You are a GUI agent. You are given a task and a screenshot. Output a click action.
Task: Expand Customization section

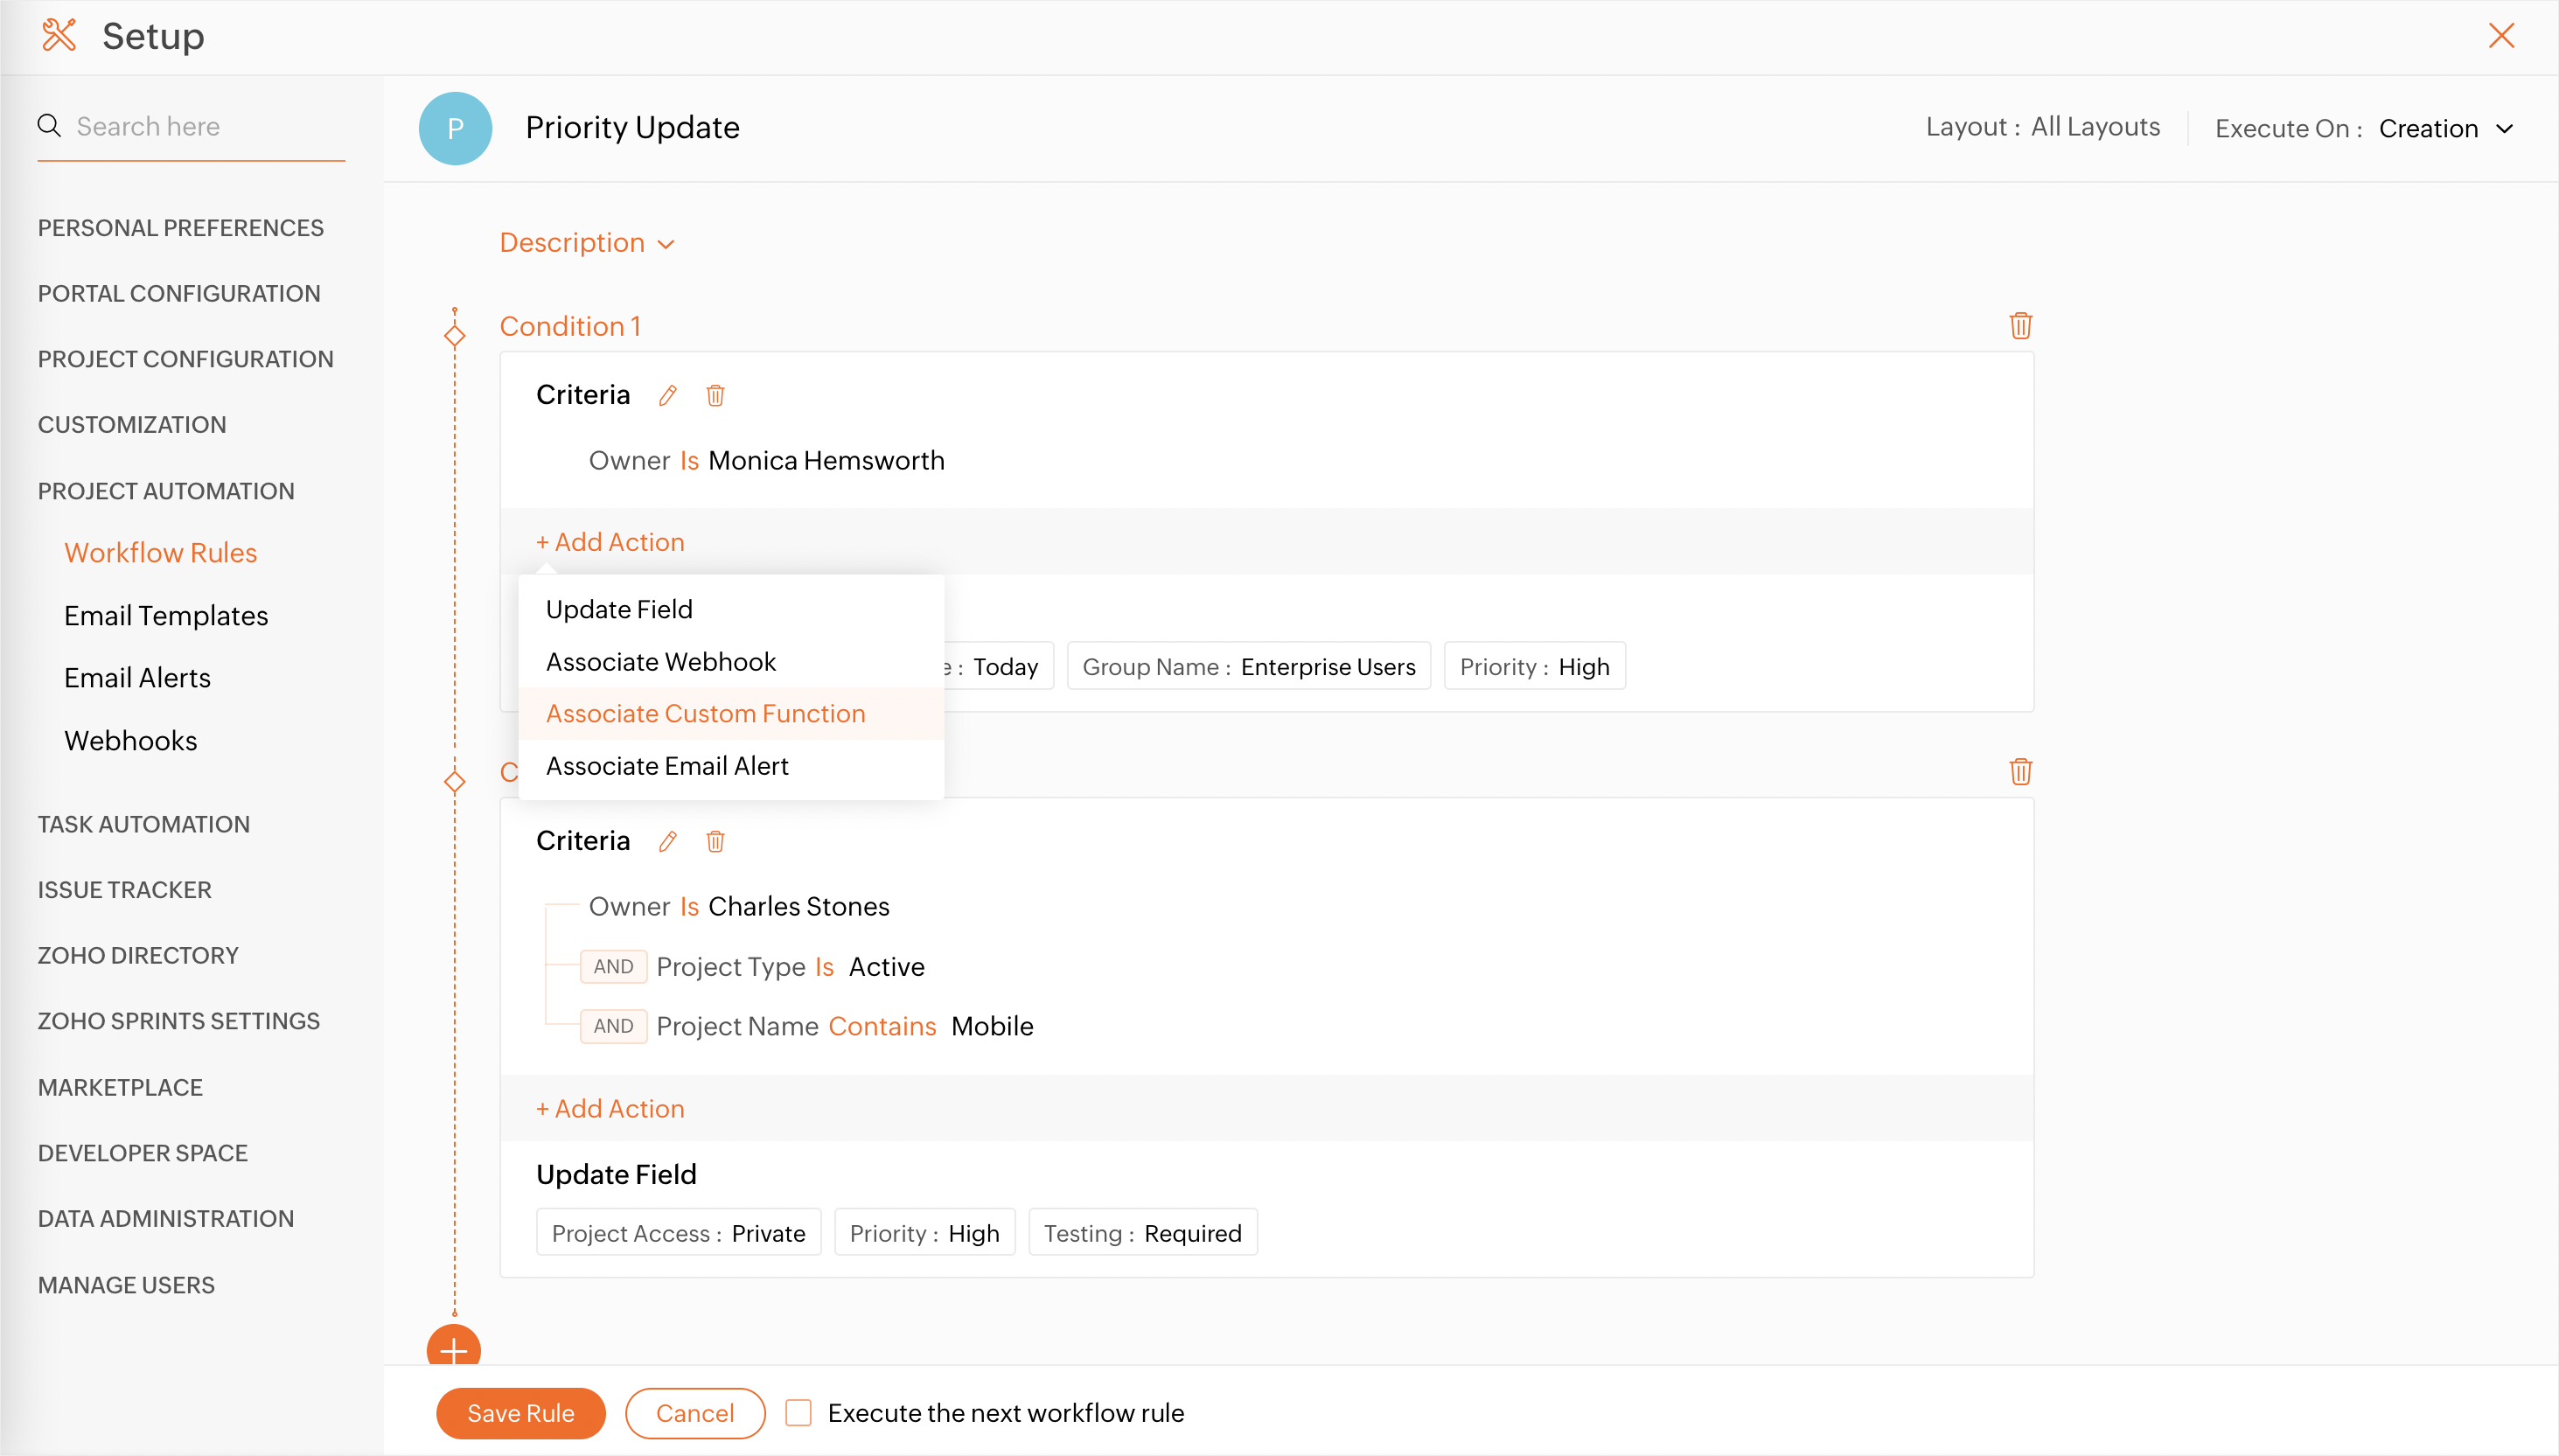point(132,424)
